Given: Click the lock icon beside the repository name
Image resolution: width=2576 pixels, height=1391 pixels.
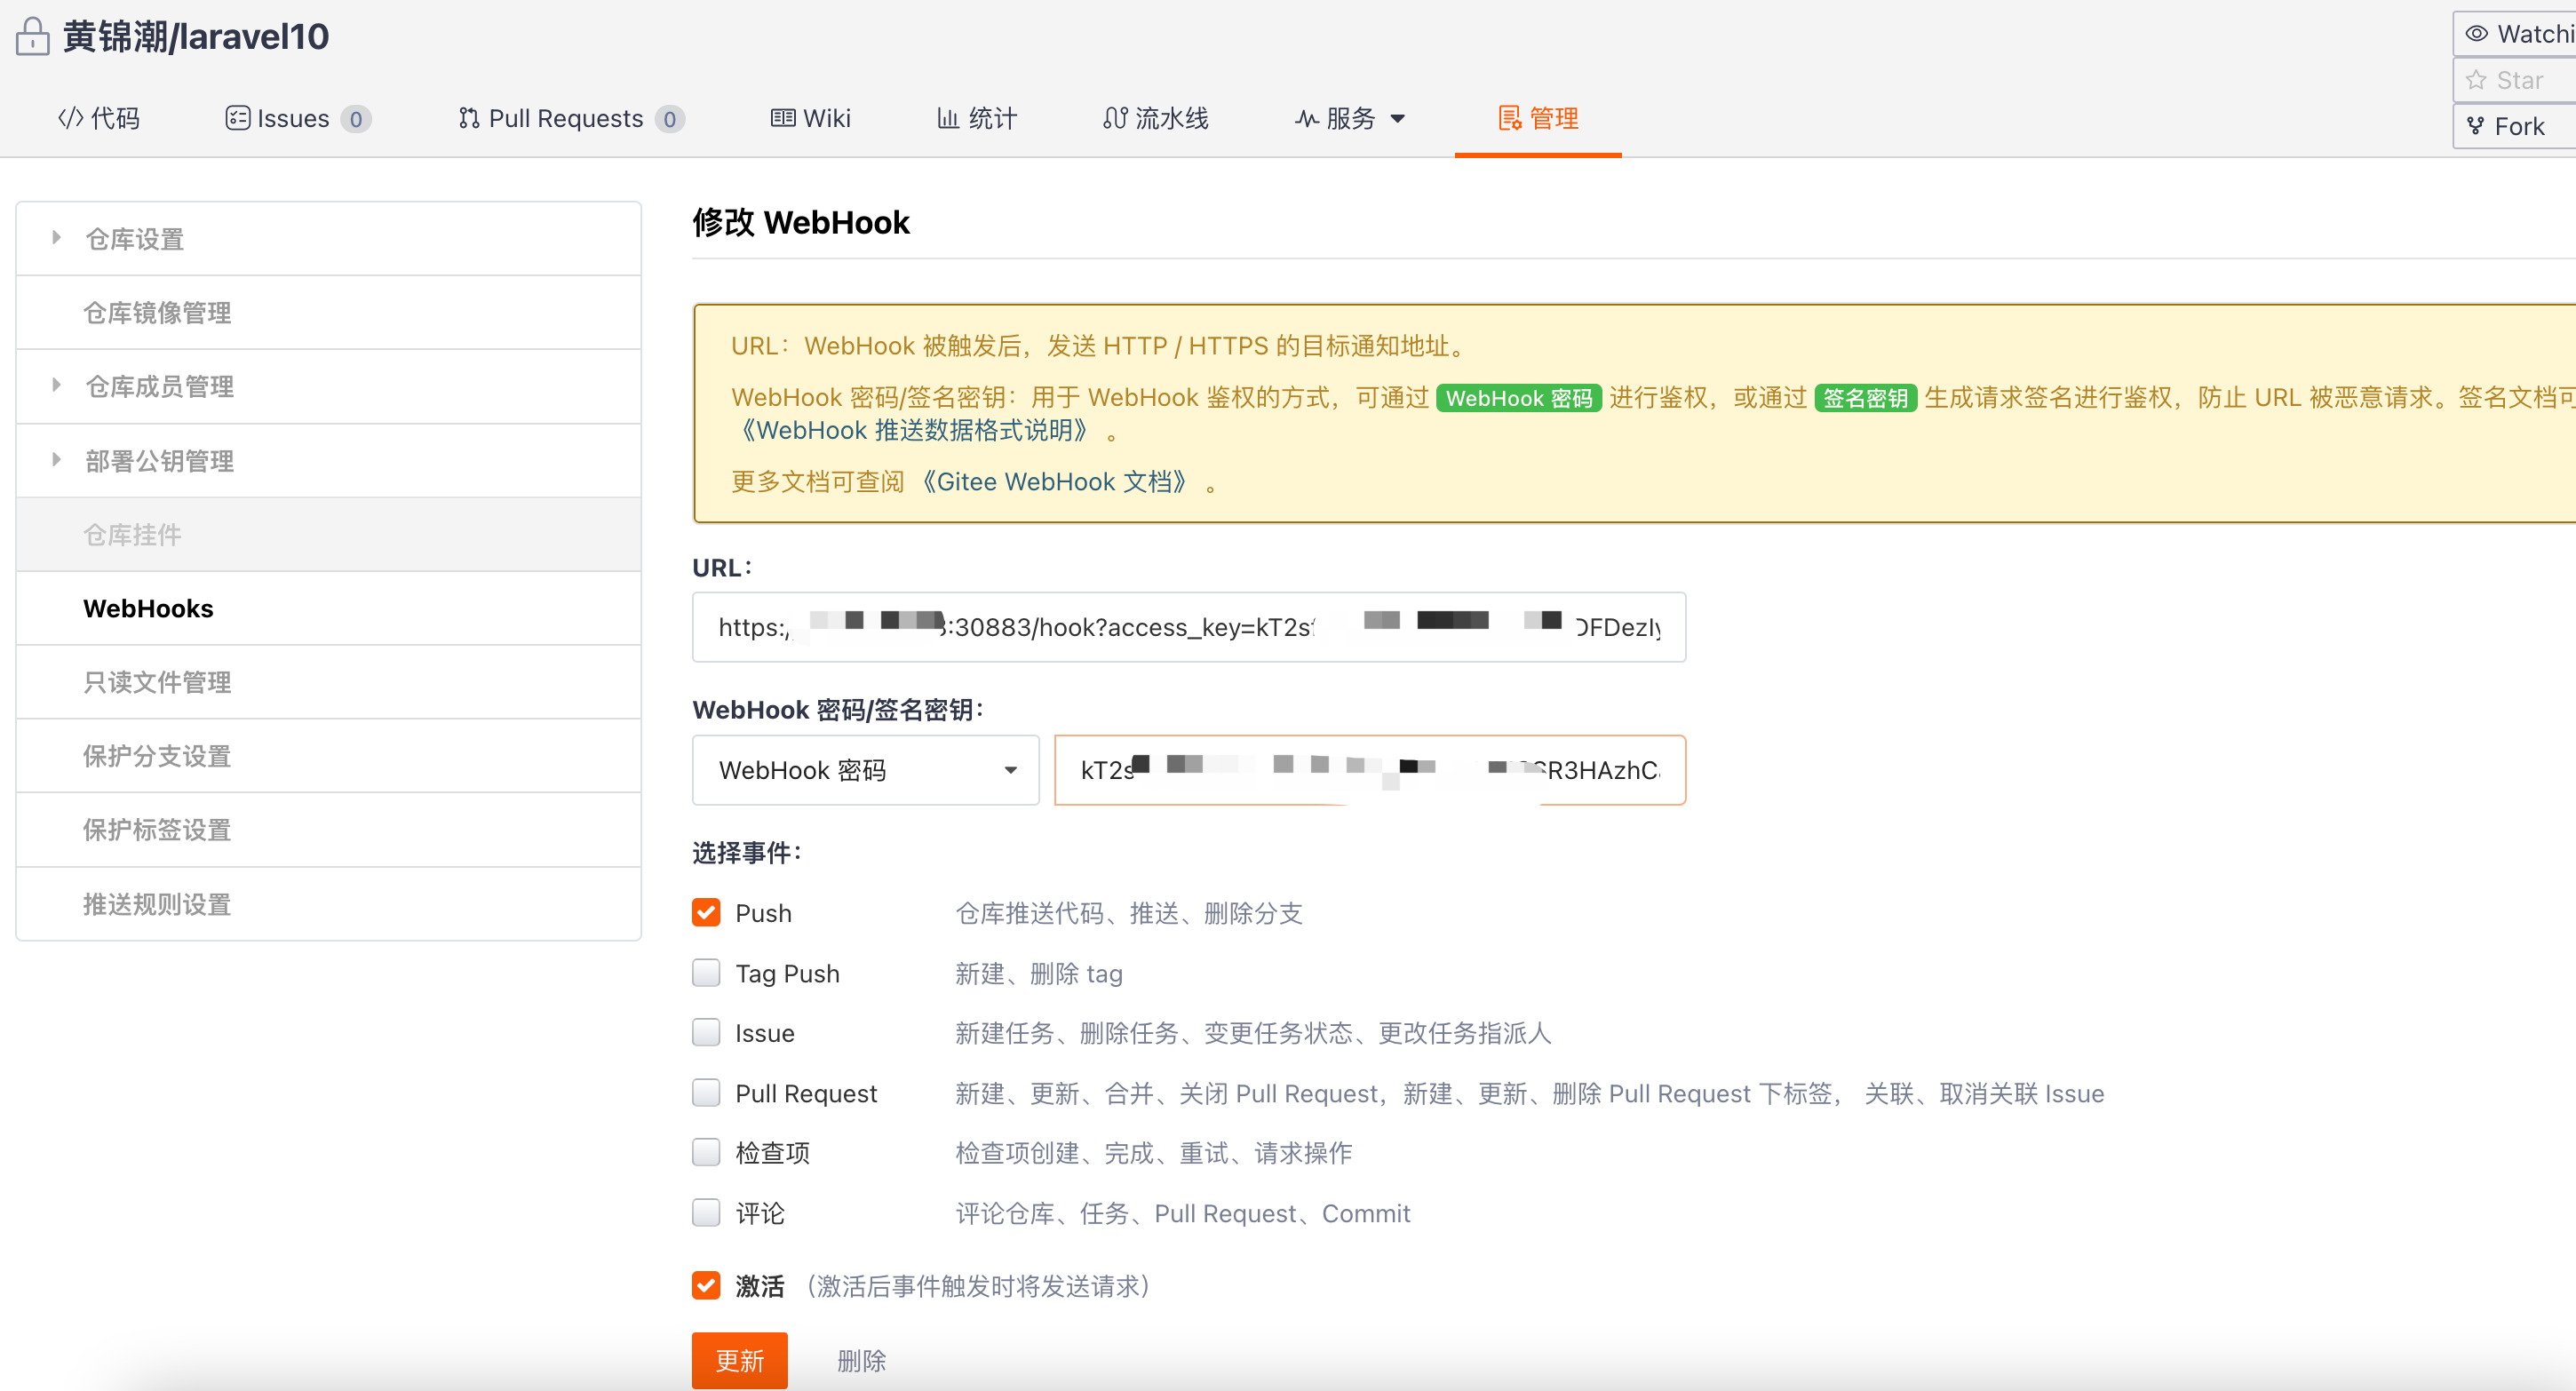Looking at the screenshot, I should pyautogui.click(x=31, y=36).
